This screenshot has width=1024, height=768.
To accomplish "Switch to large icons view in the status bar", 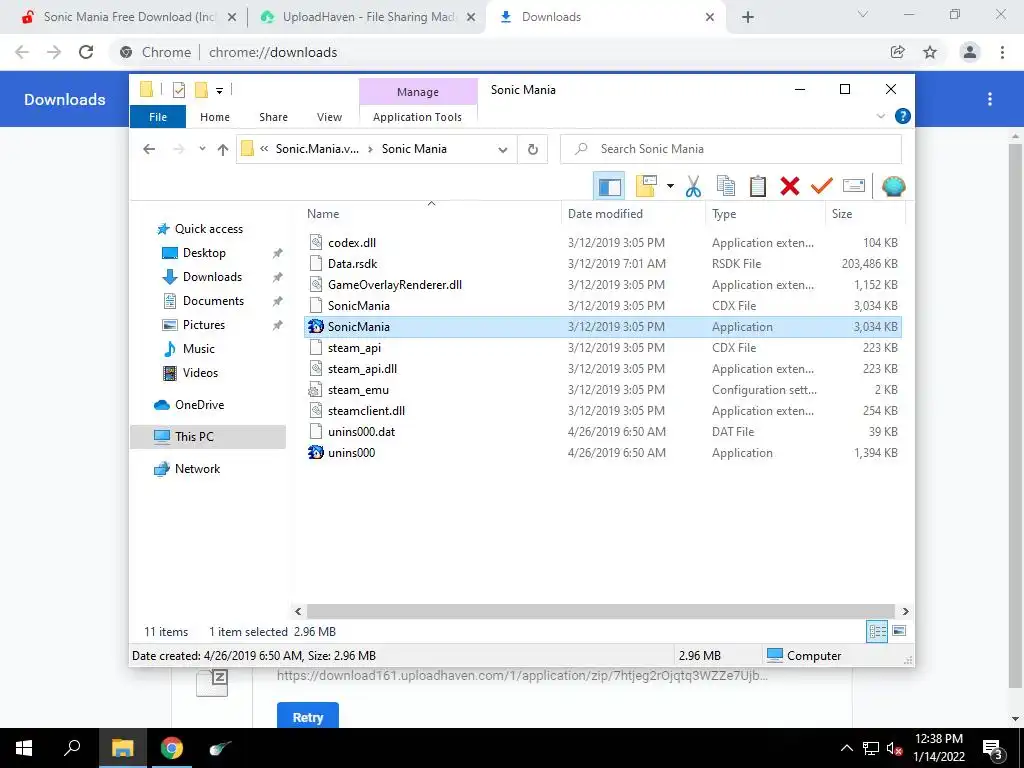I will (899, 631).
